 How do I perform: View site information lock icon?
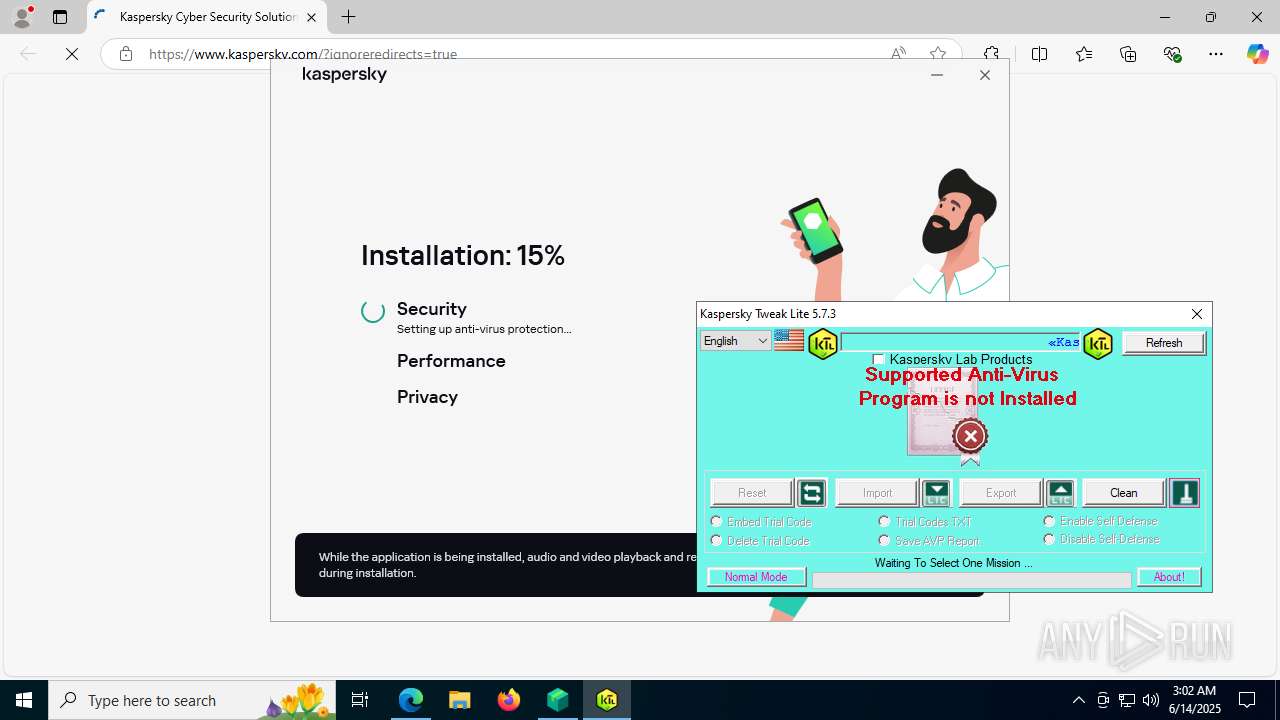(126, 54)
